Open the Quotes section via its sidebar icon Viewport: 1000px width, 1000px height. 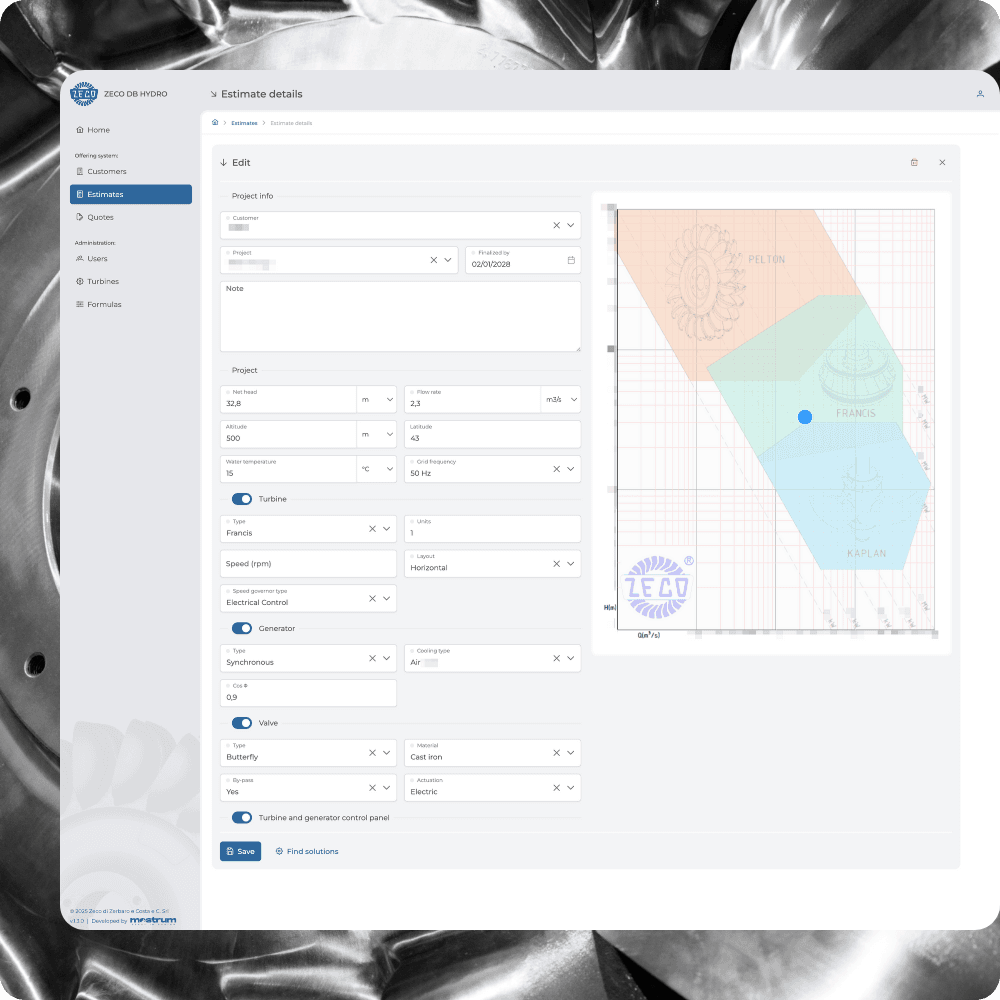[x=80, y=217]
